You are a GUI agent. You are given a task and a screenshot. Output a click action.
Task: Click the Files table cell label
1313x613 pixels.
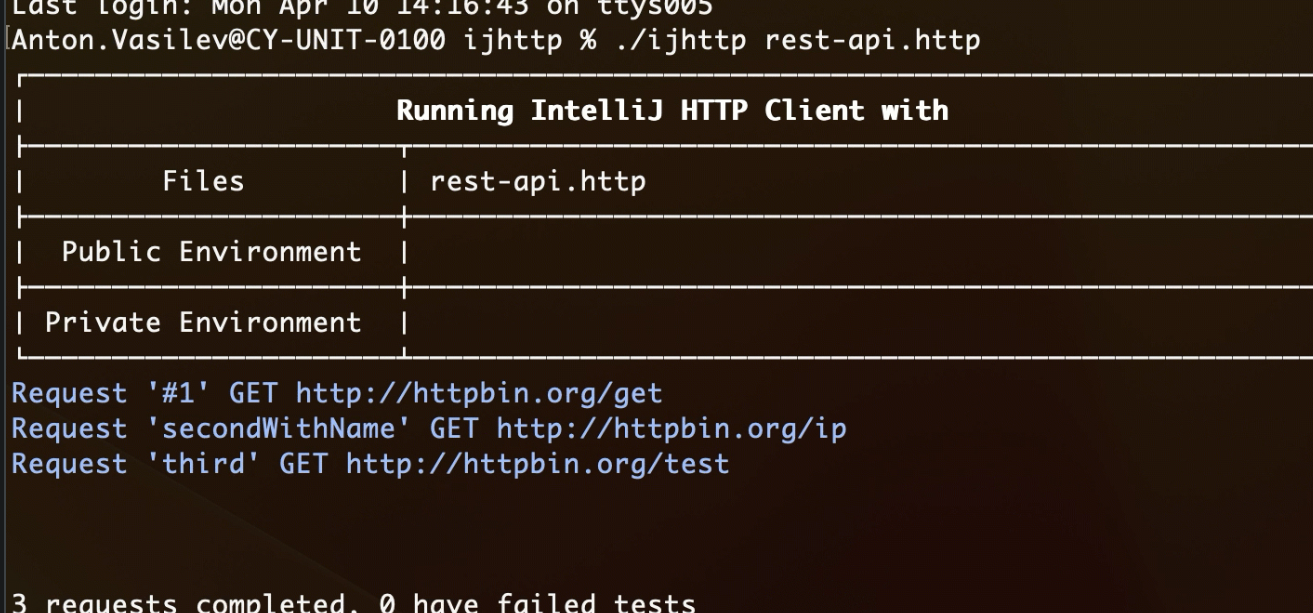(x=203, y=181)
